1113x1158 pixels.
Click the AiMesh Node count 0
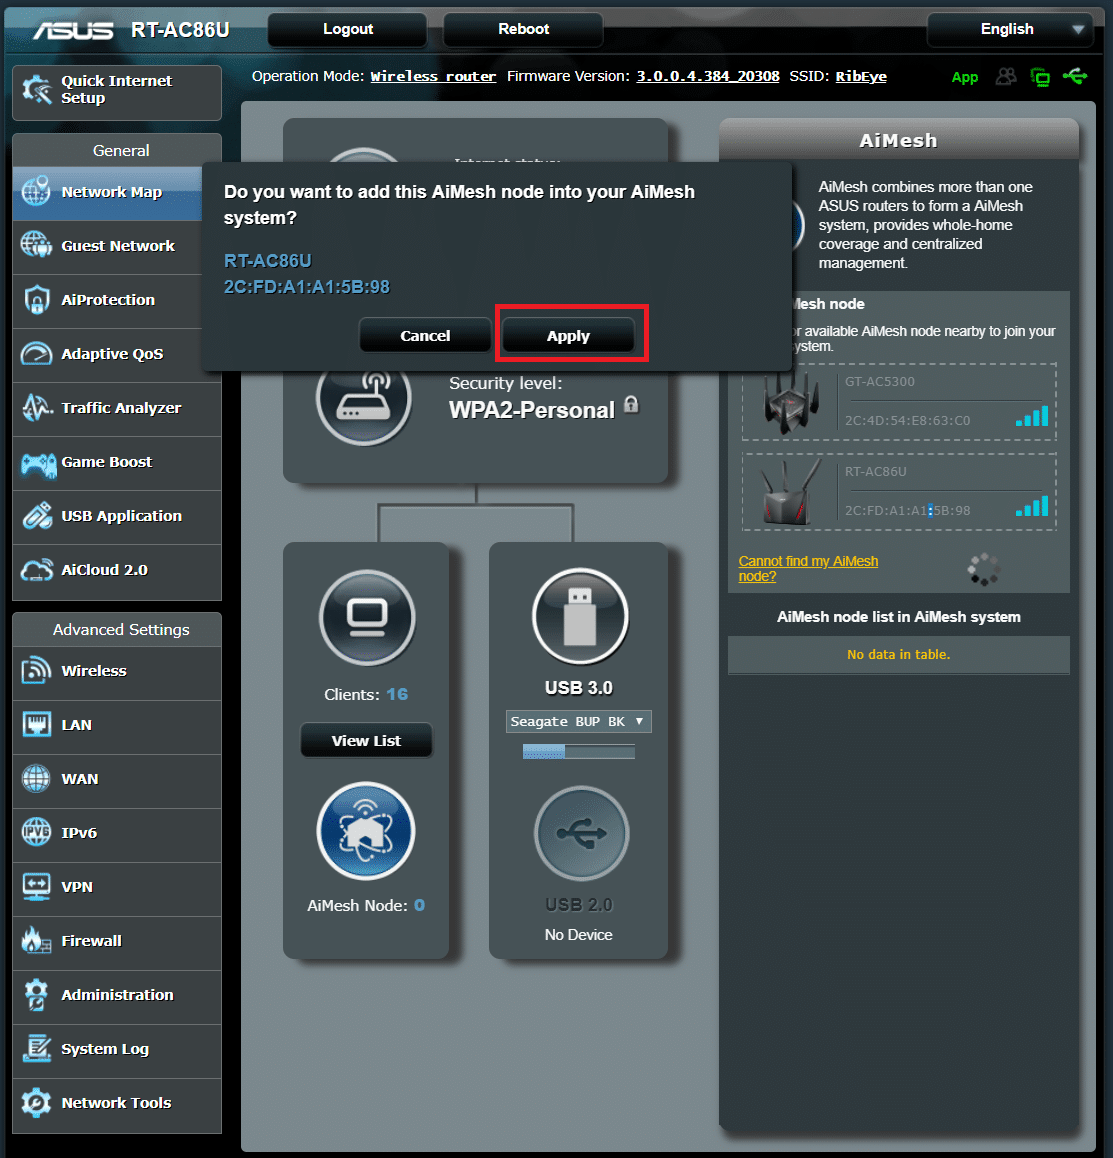tap(419, 905)
